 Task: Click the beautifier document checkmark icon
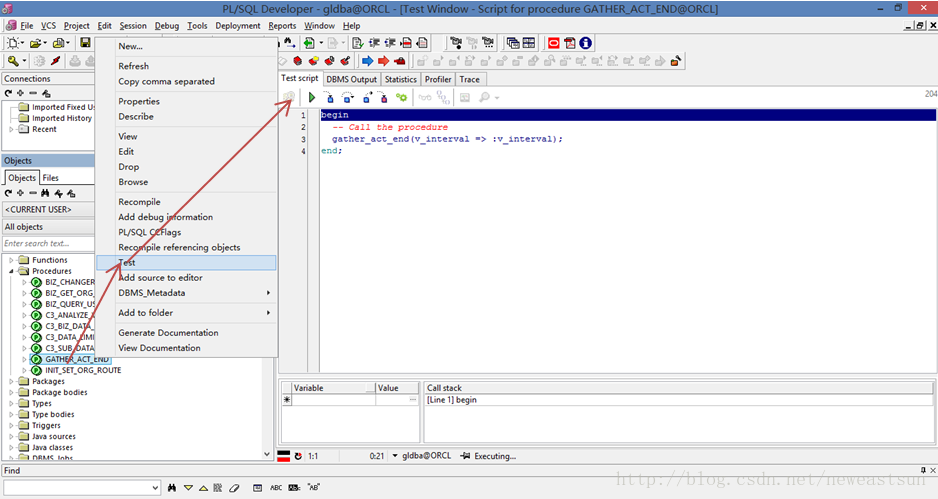pos(358,43)
